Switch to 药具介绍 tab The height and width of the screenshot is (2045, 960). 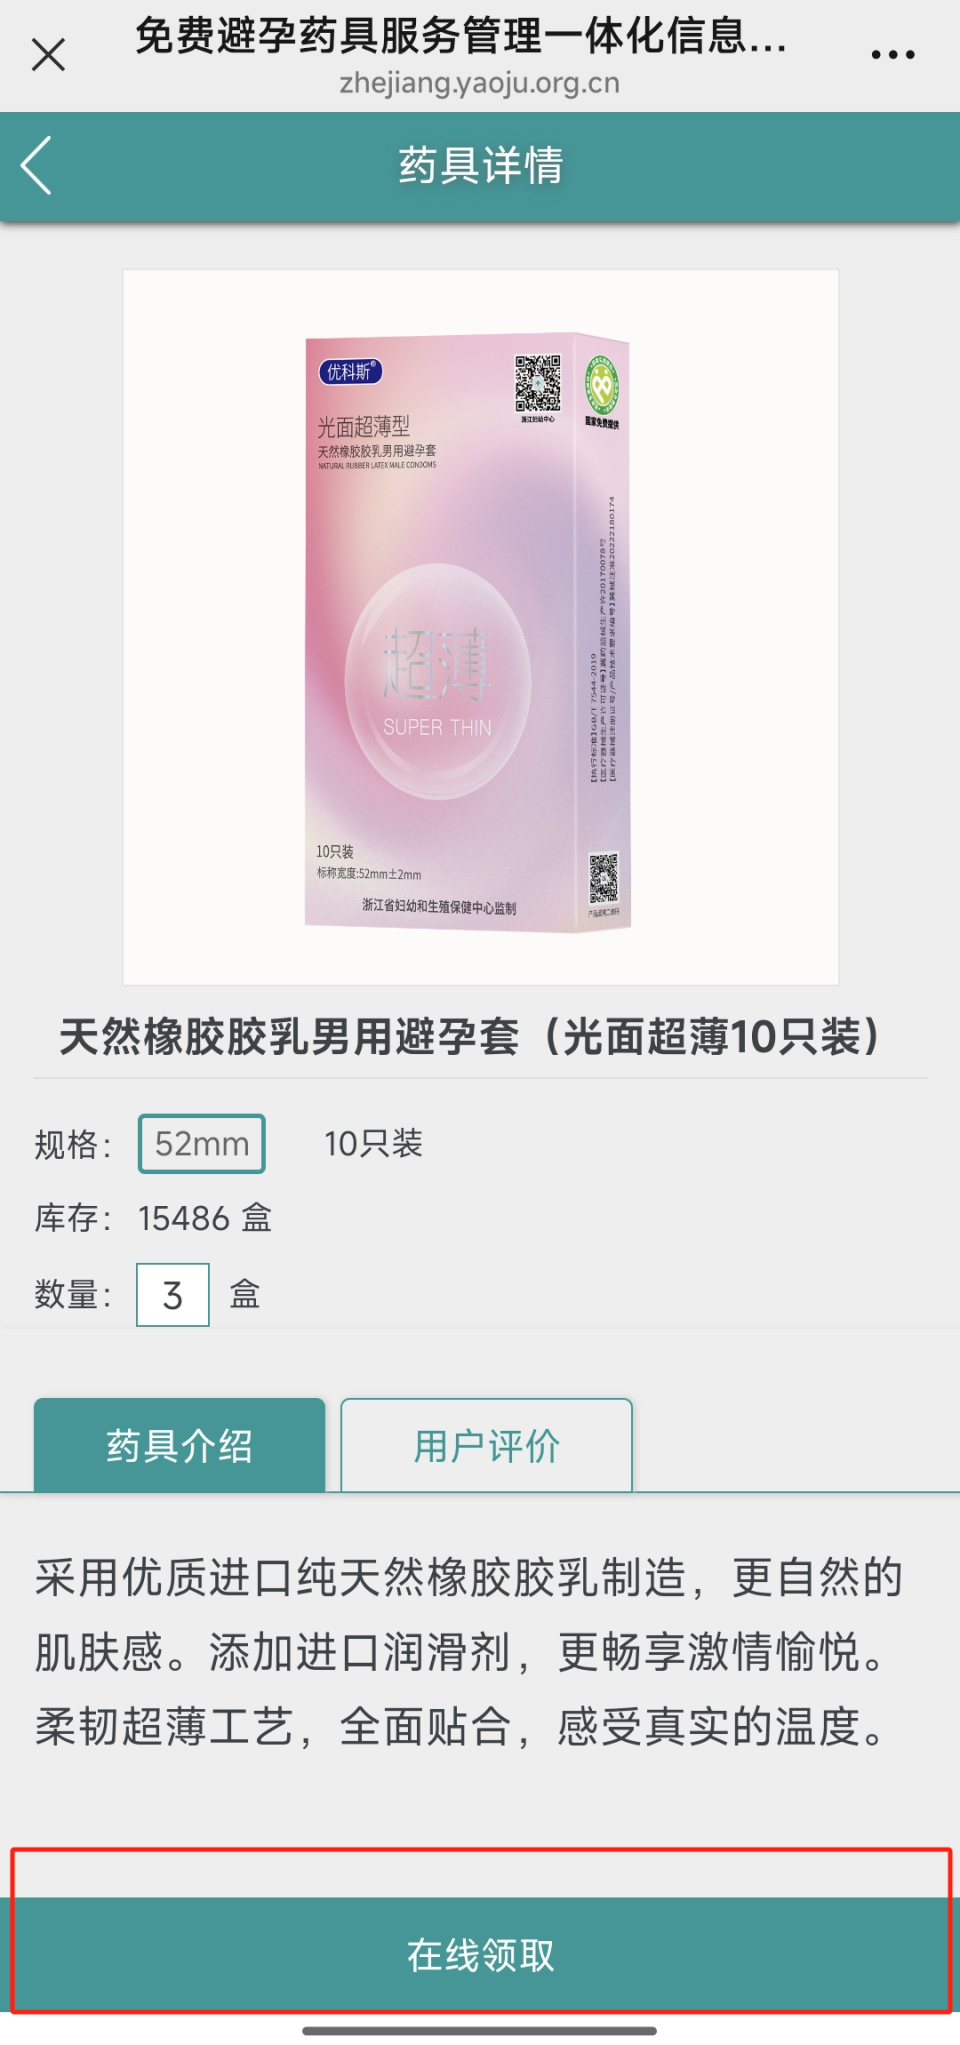[x=180, y=1445]
